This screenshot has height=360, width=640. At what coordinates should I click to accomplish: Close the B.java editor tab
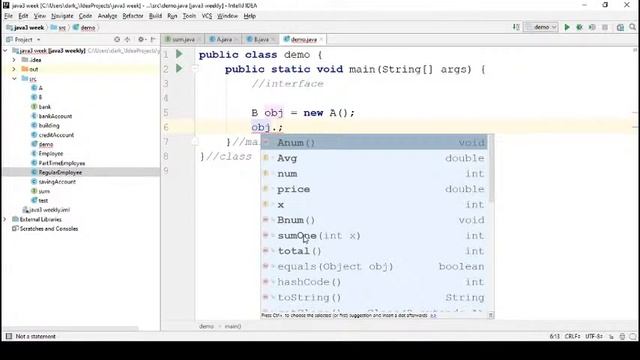[x=273, y=40]
